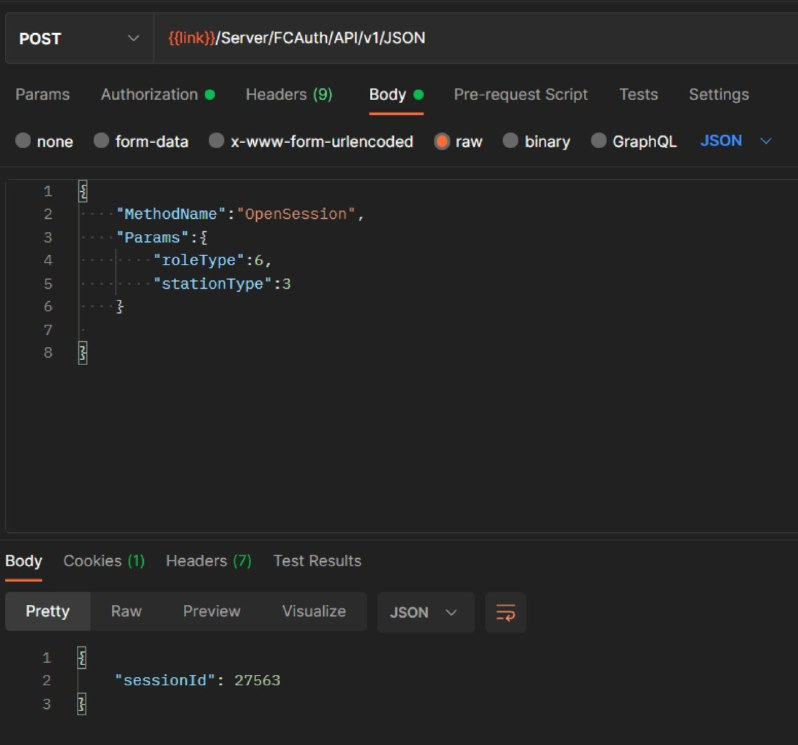This screenshot has height=745, width=798.
Task: Open the Tests tab
Action: pos(638,95)
